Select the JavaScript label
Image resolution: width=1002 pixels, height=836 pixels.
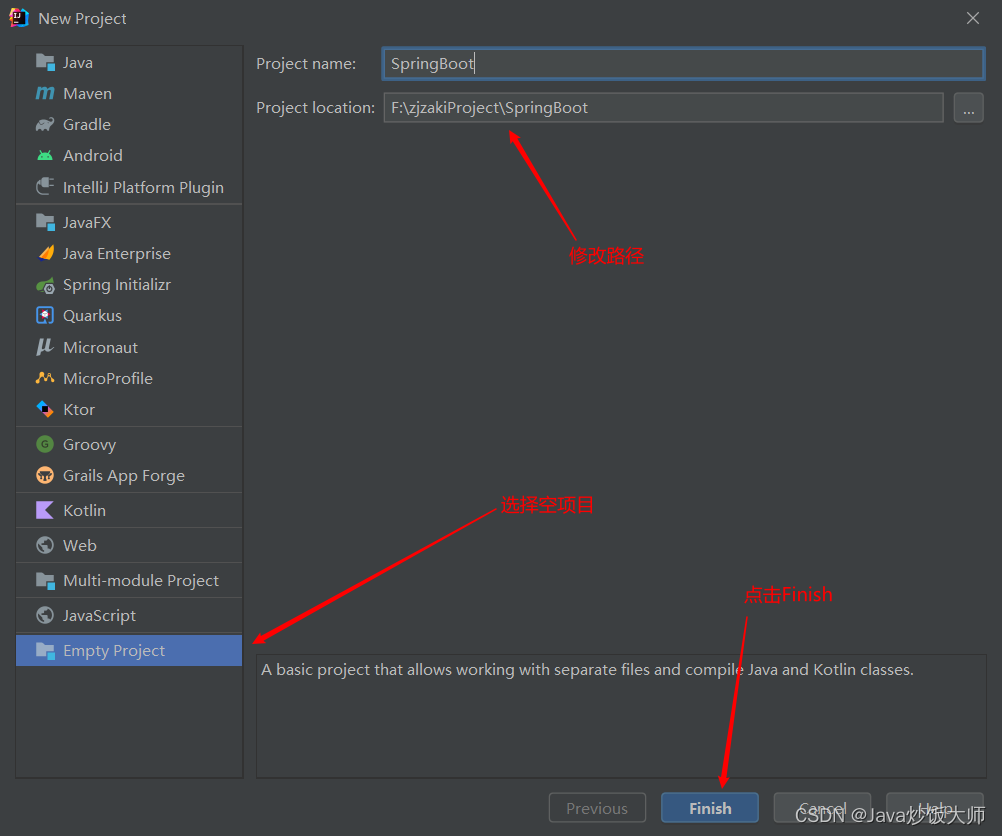(99, 615)
